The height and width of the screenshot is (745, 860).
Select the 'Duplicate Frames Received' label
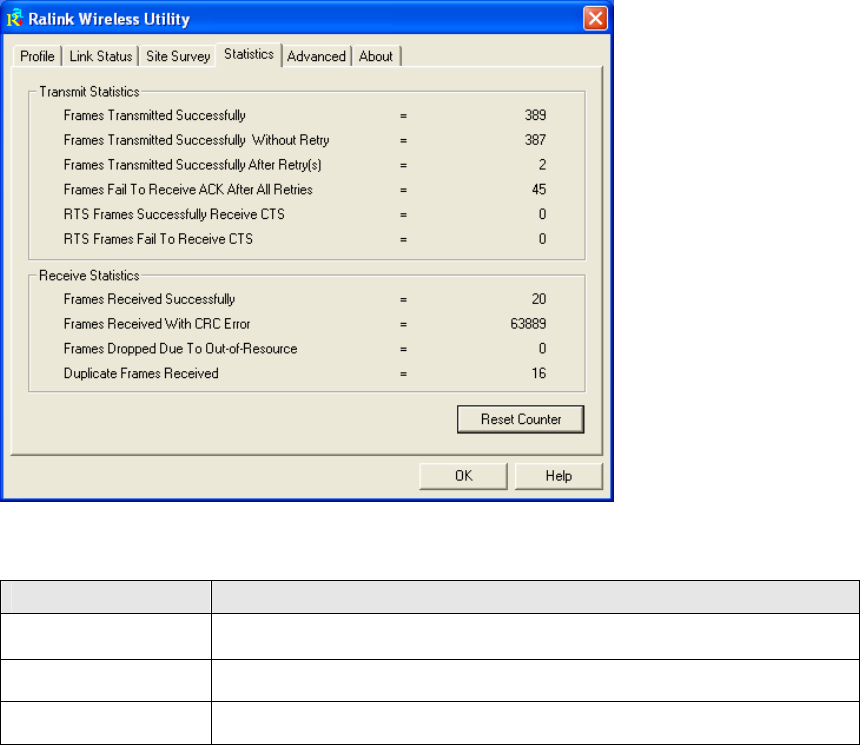(x=141, y=374)
